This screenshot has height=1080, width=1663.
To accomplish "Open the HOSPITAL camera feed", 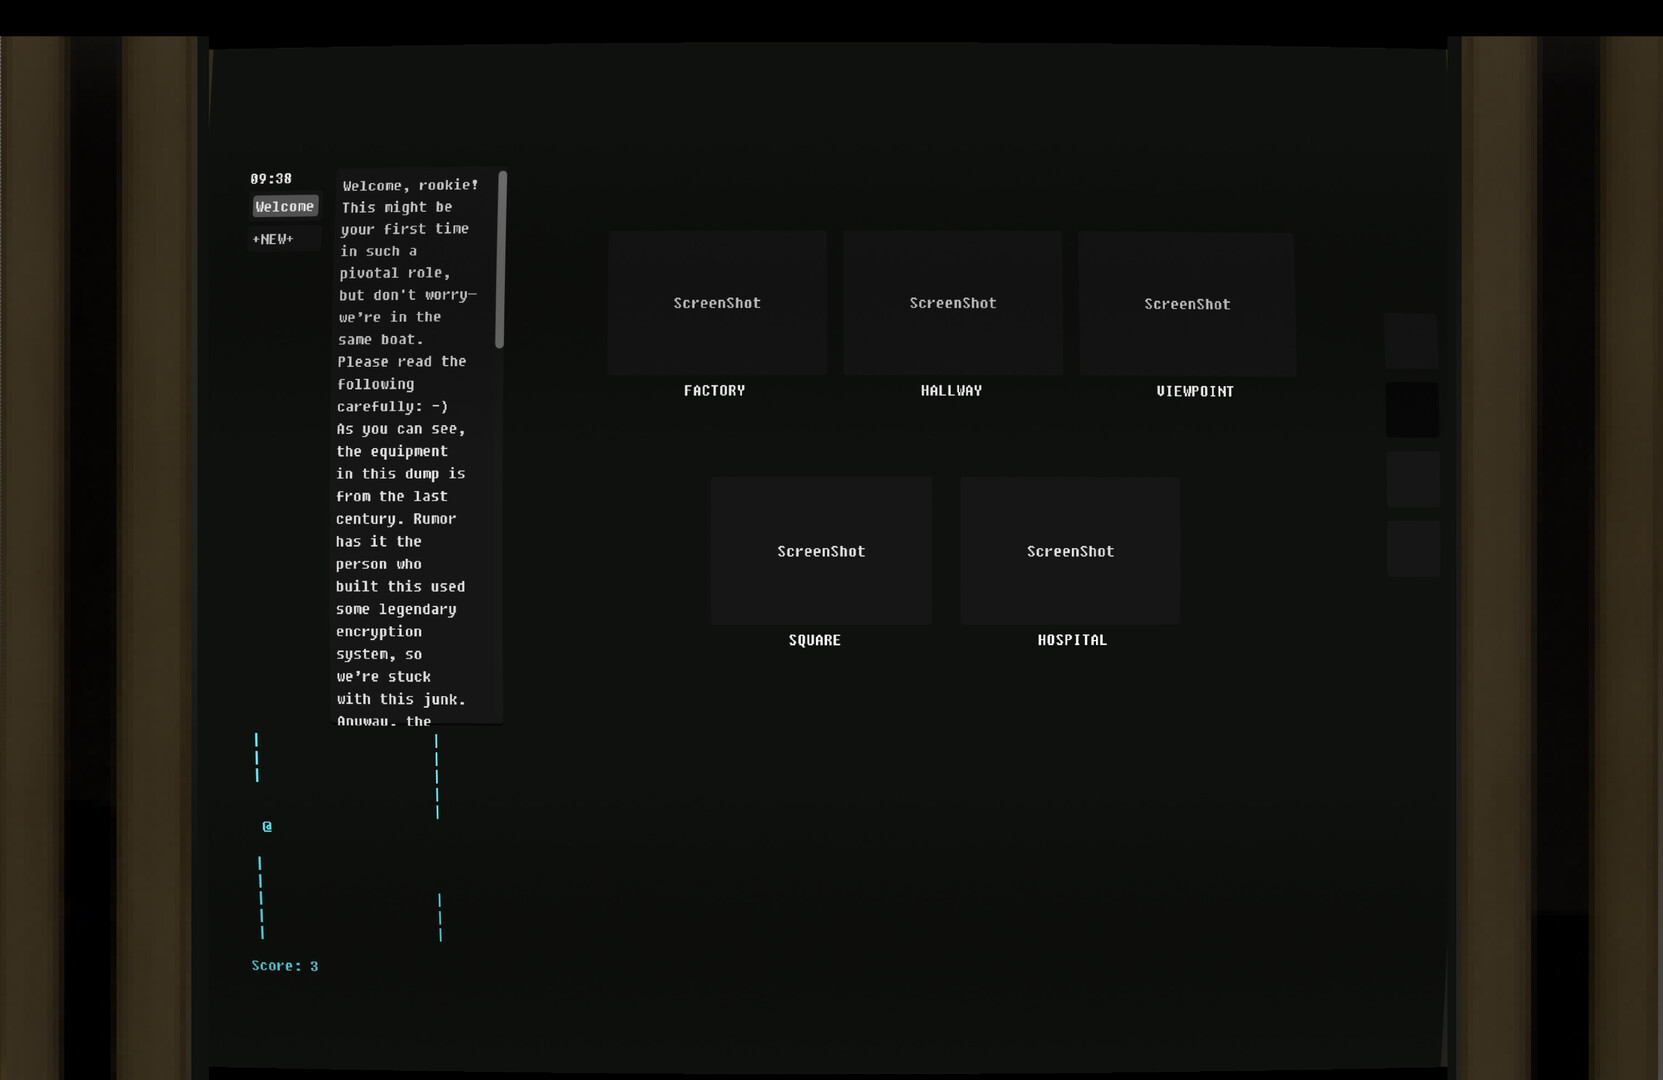I will point(1070,551).
